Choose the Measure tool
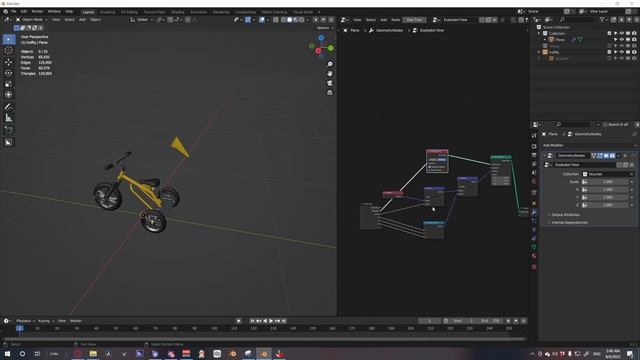This screenshot has width=640, height=360. point(9,118)
